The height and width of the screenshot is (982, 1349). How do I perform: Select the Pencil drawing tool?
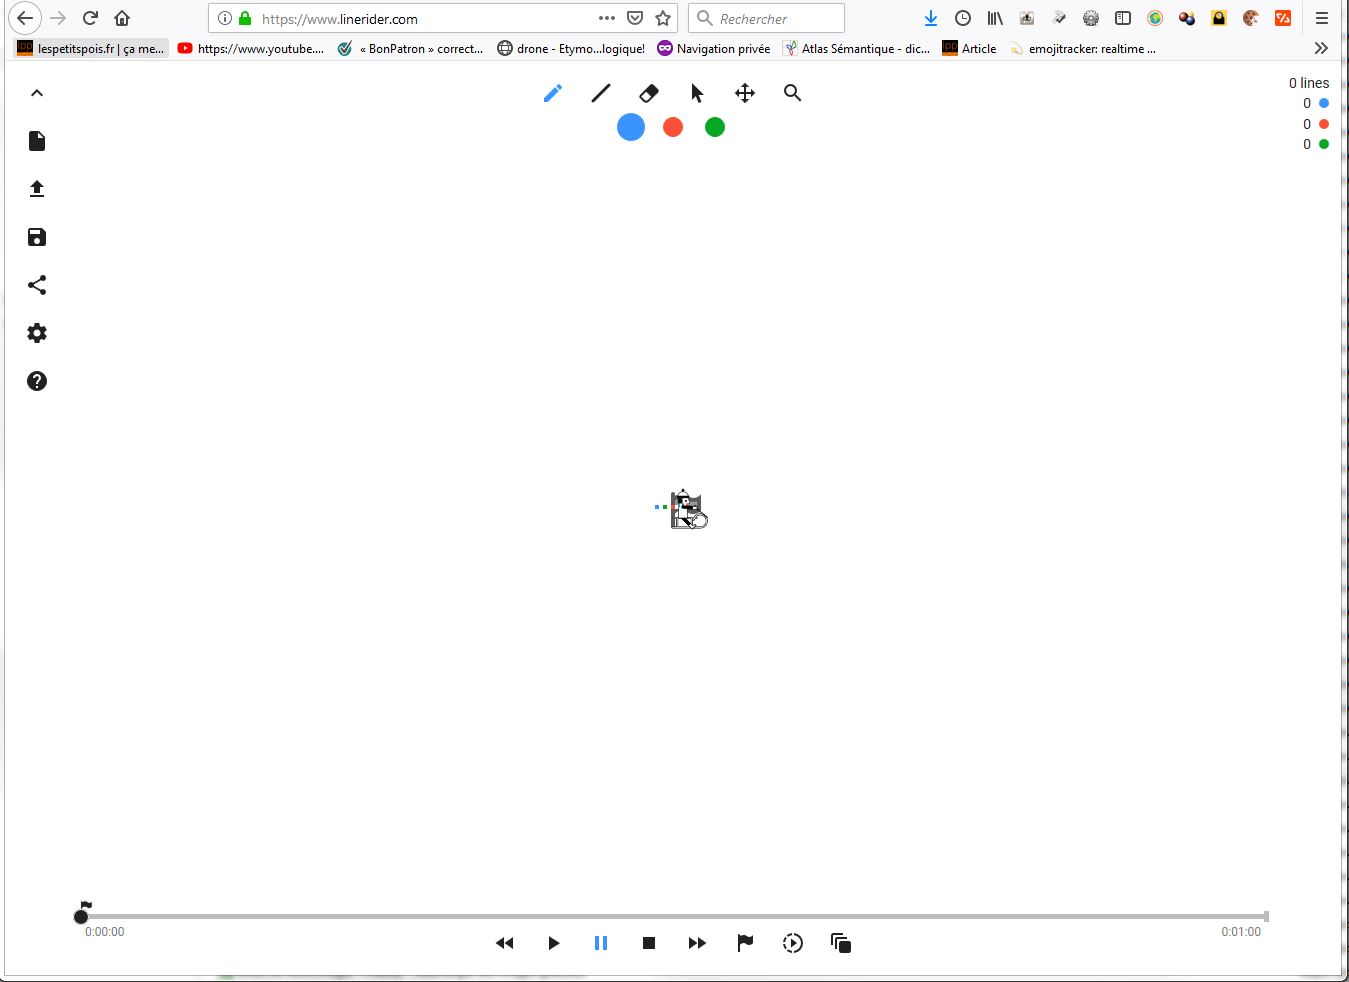553,93
